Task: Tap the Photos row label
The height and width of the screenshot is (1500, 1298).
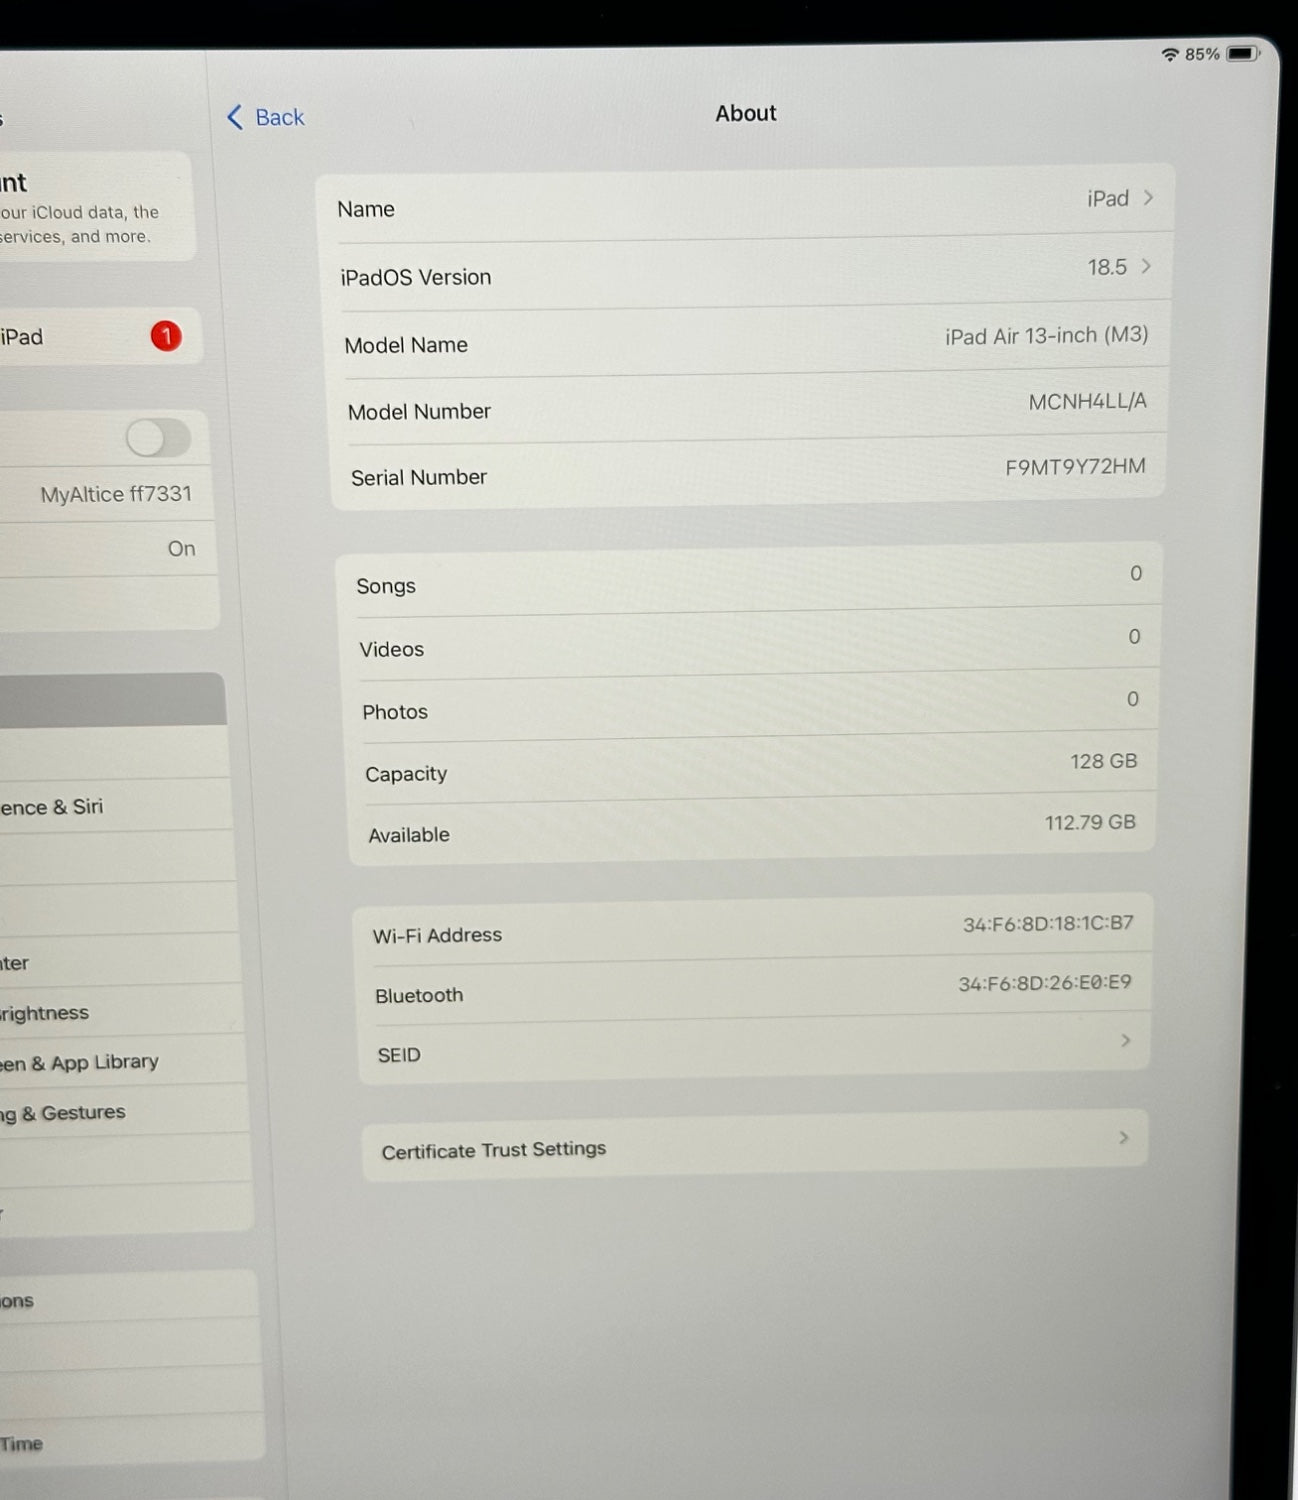Action: 395,712
